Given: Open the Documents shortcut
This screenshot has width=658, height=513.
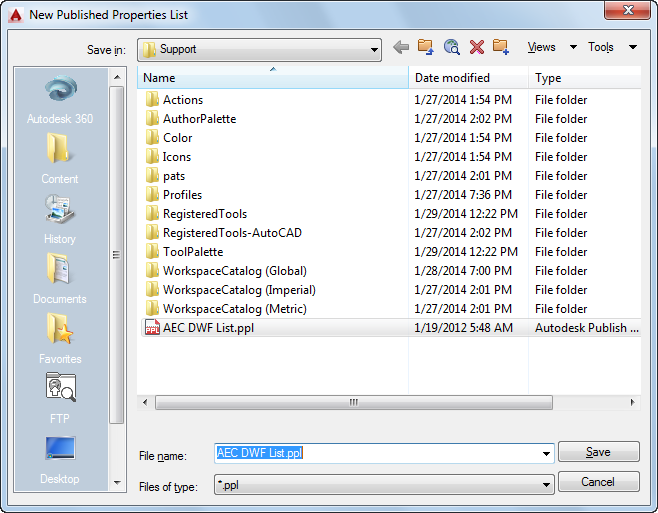Looking at the screenshot, I should click(x=60, y=279).
